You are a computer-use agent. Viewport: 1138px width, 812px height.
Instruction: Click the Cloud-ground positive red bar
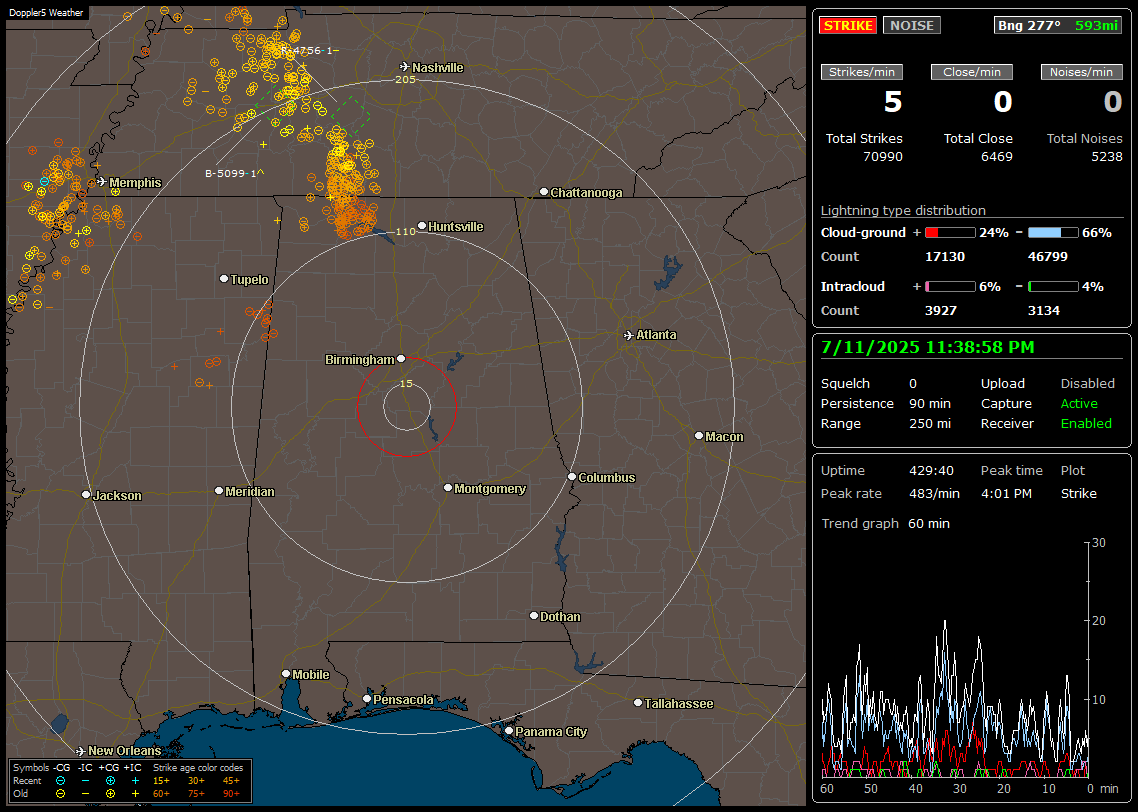point(950,232)
